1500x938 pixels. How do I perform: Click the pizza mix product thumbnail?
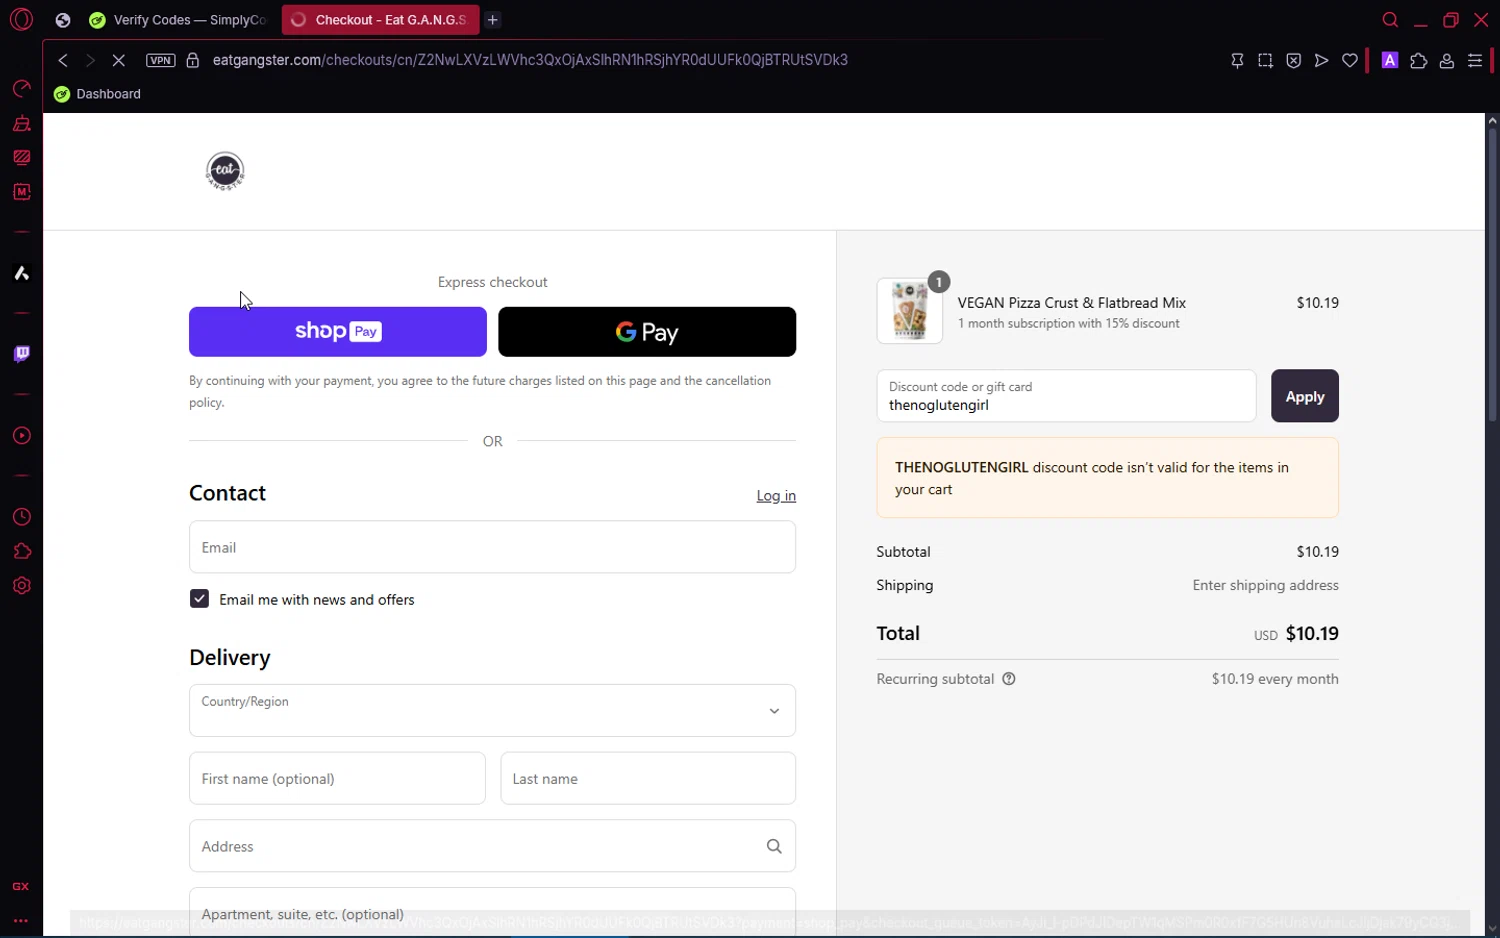(x=909, y=311)
